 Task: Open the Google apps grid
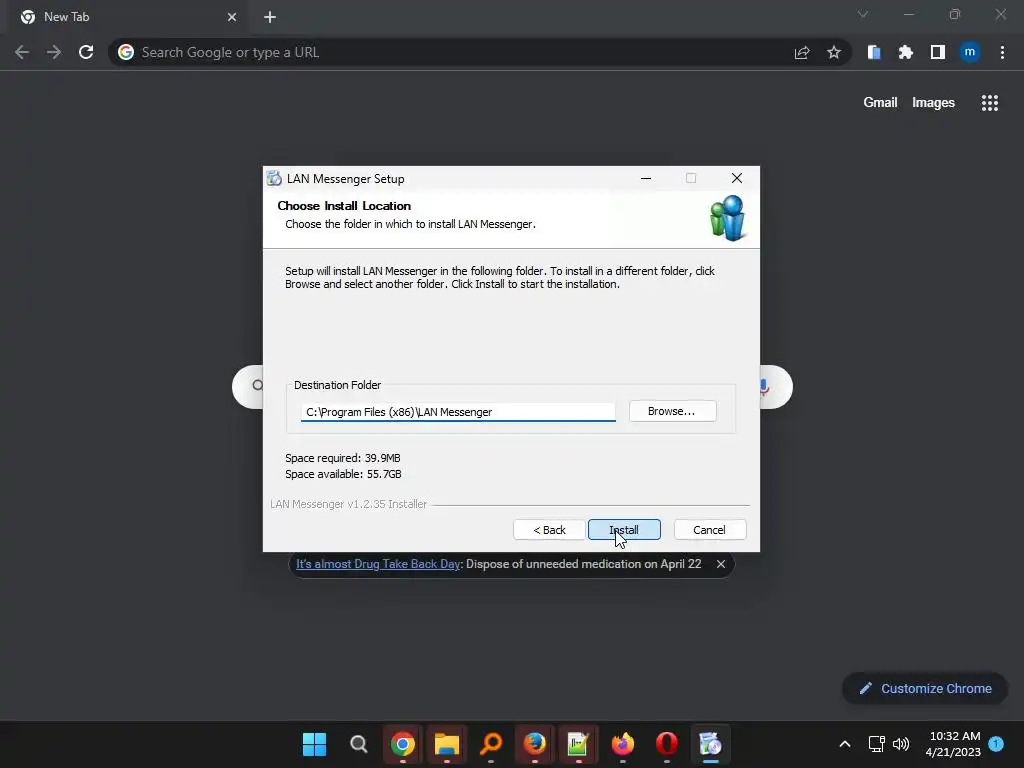pos(990,103)
